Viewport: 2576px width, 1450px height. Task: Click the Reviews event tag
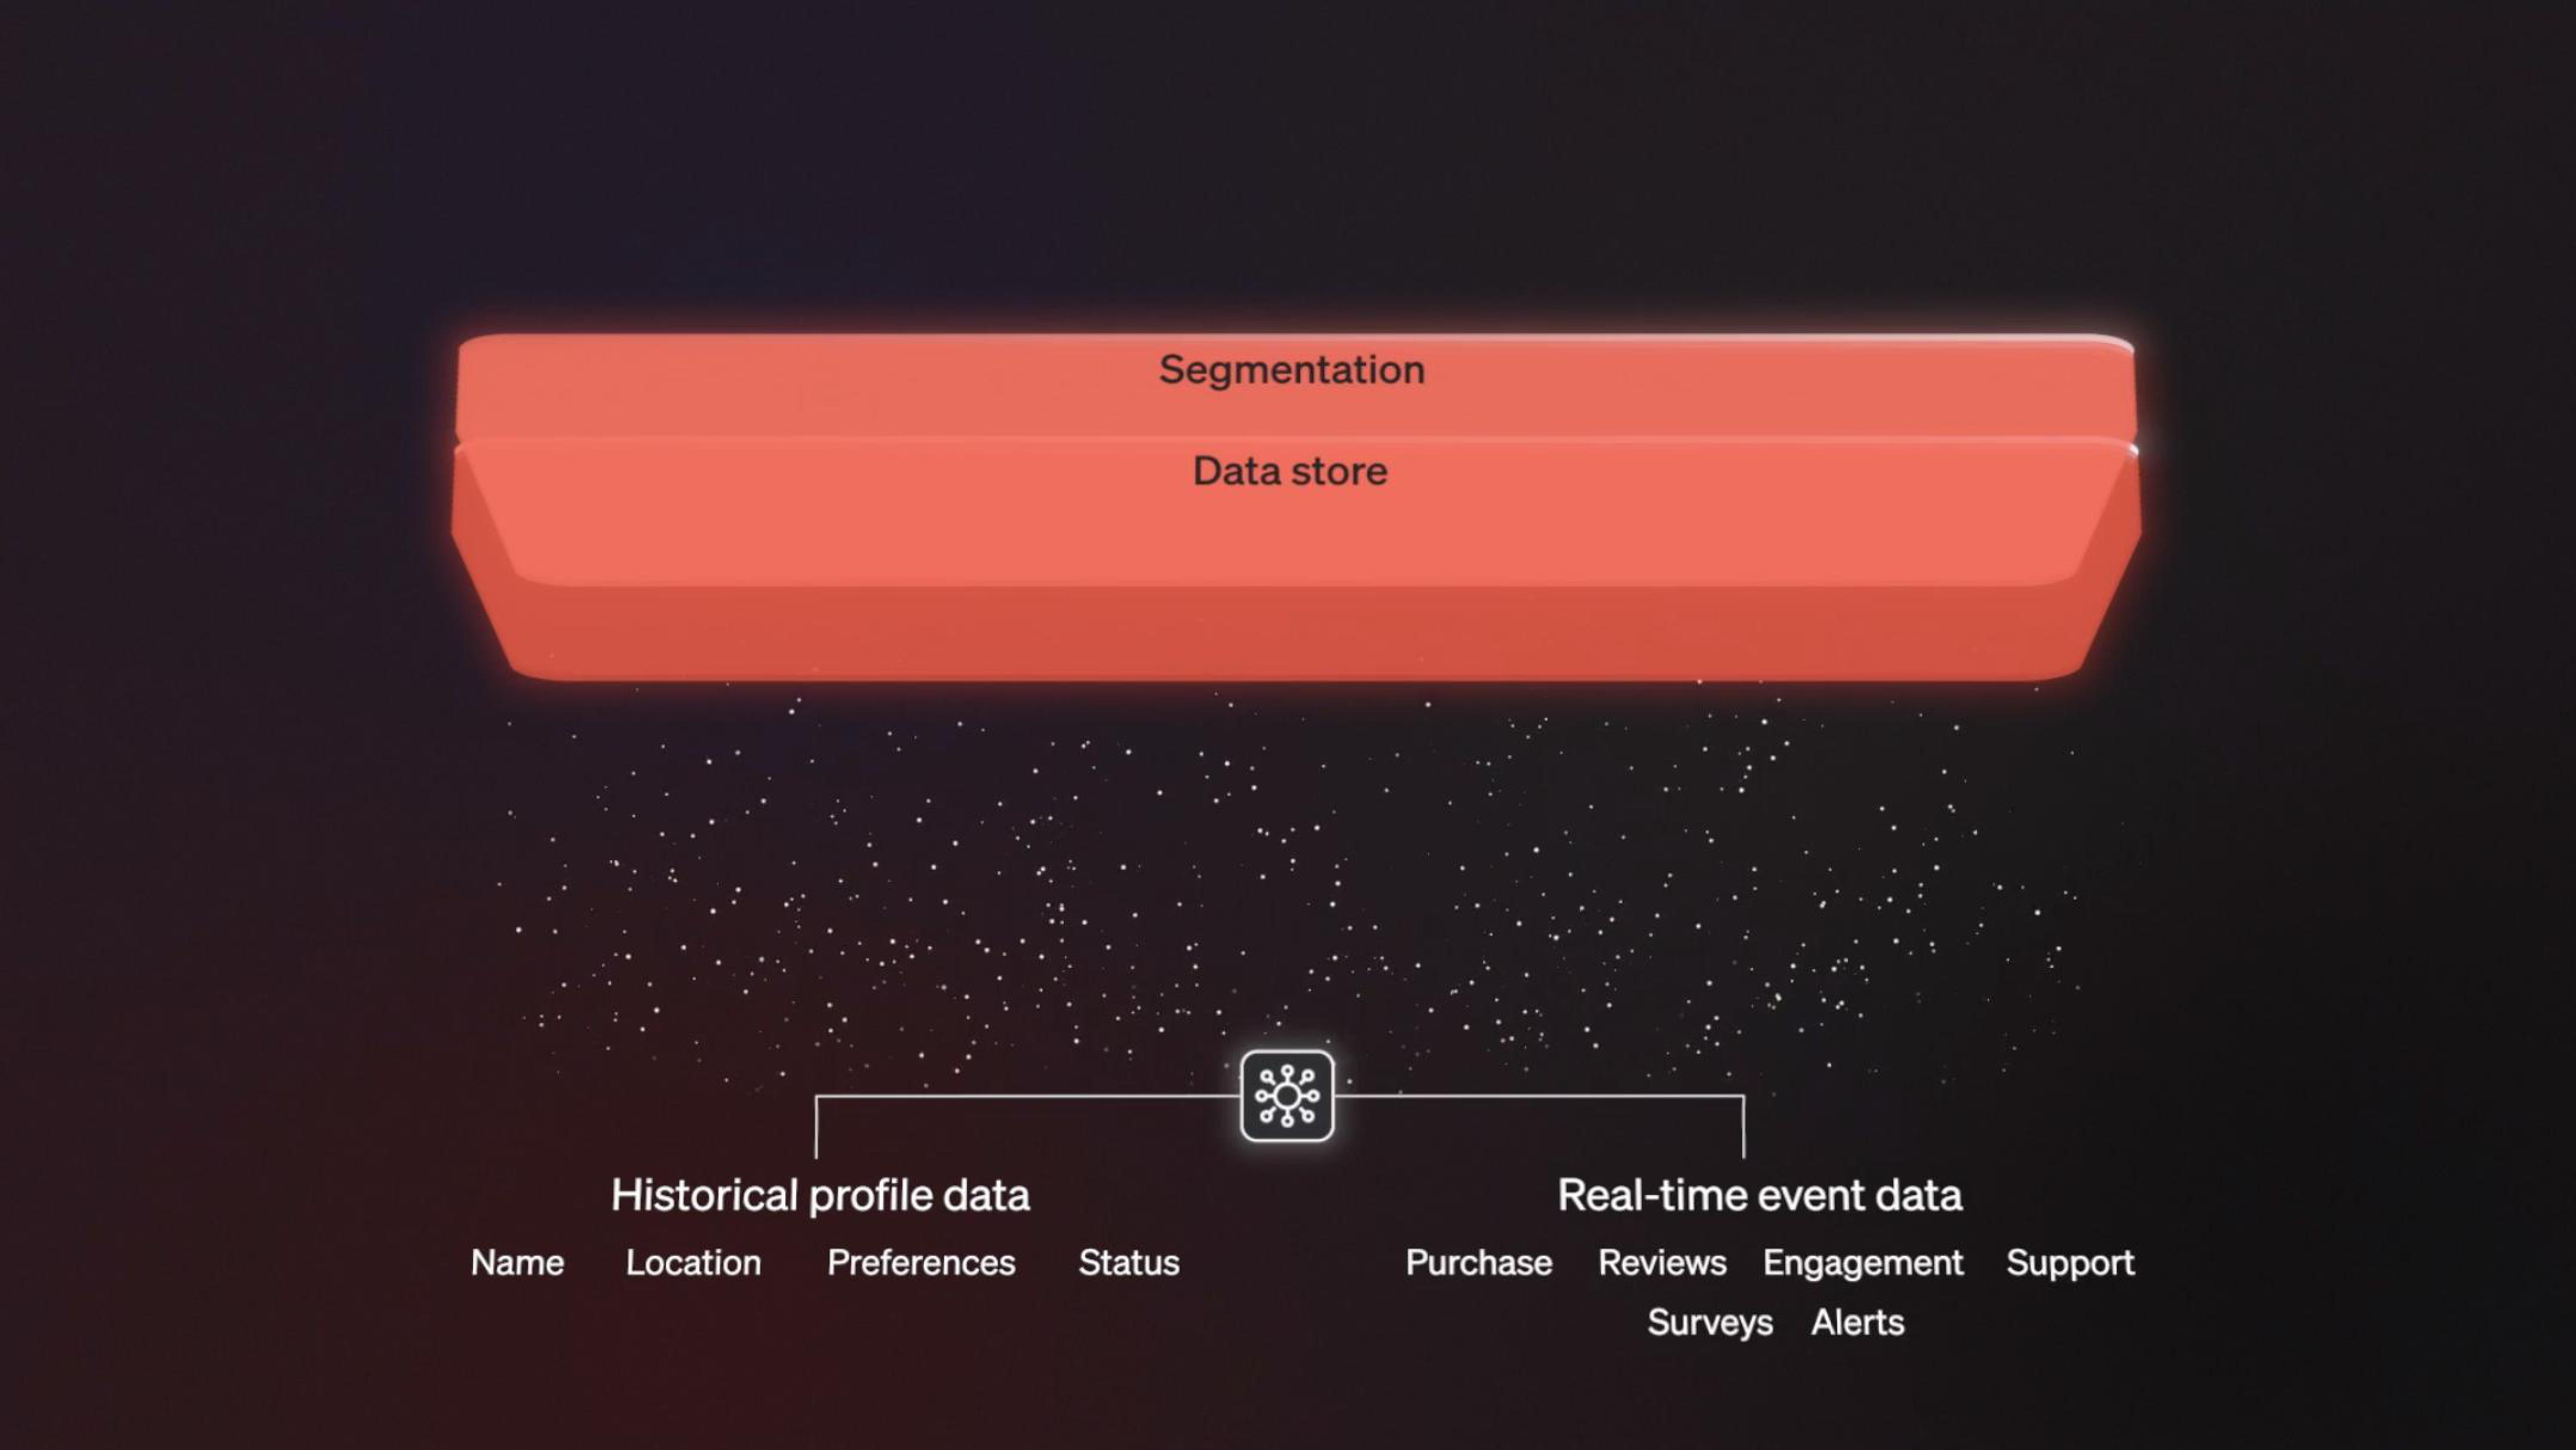pyautogui.click(x=1663, y=1262)
